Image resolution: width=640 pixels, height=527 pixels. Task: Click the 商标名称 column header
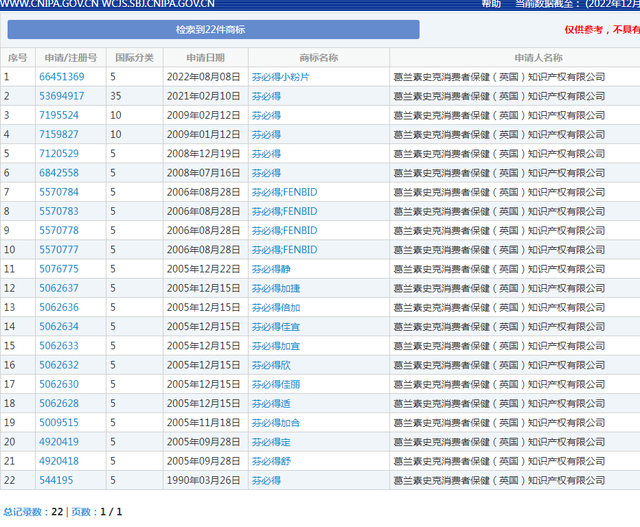click(x=318, y=58)
